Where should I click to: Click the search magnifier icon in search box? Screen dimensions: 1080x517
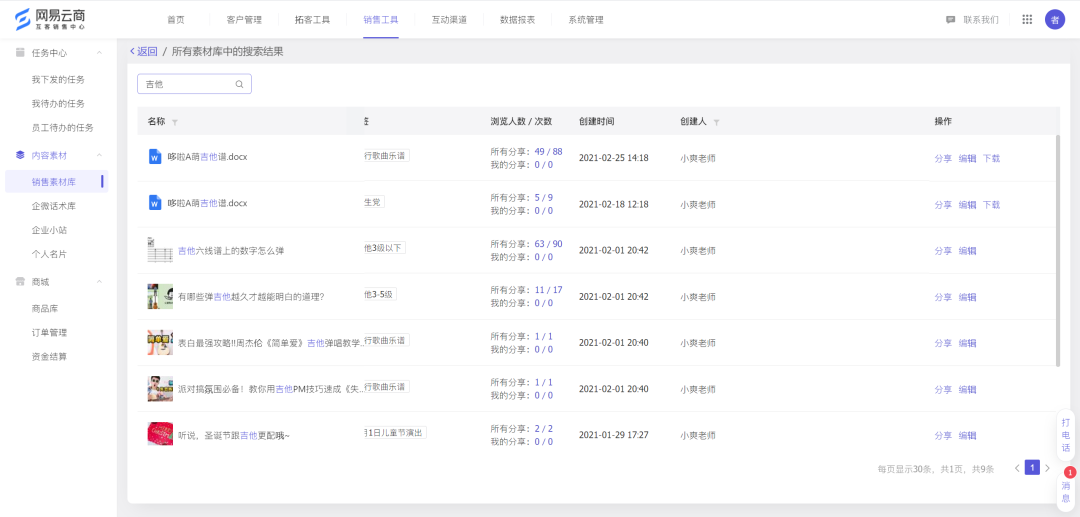[239, 84]
